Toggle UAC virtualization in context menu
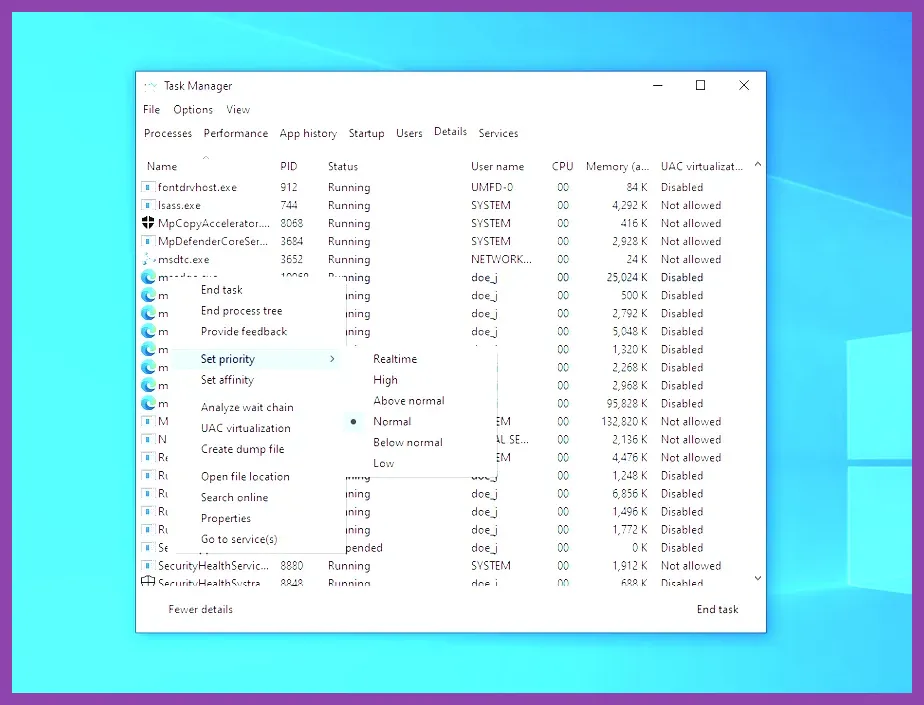This screenshot has width=924, height=705. 246,428
